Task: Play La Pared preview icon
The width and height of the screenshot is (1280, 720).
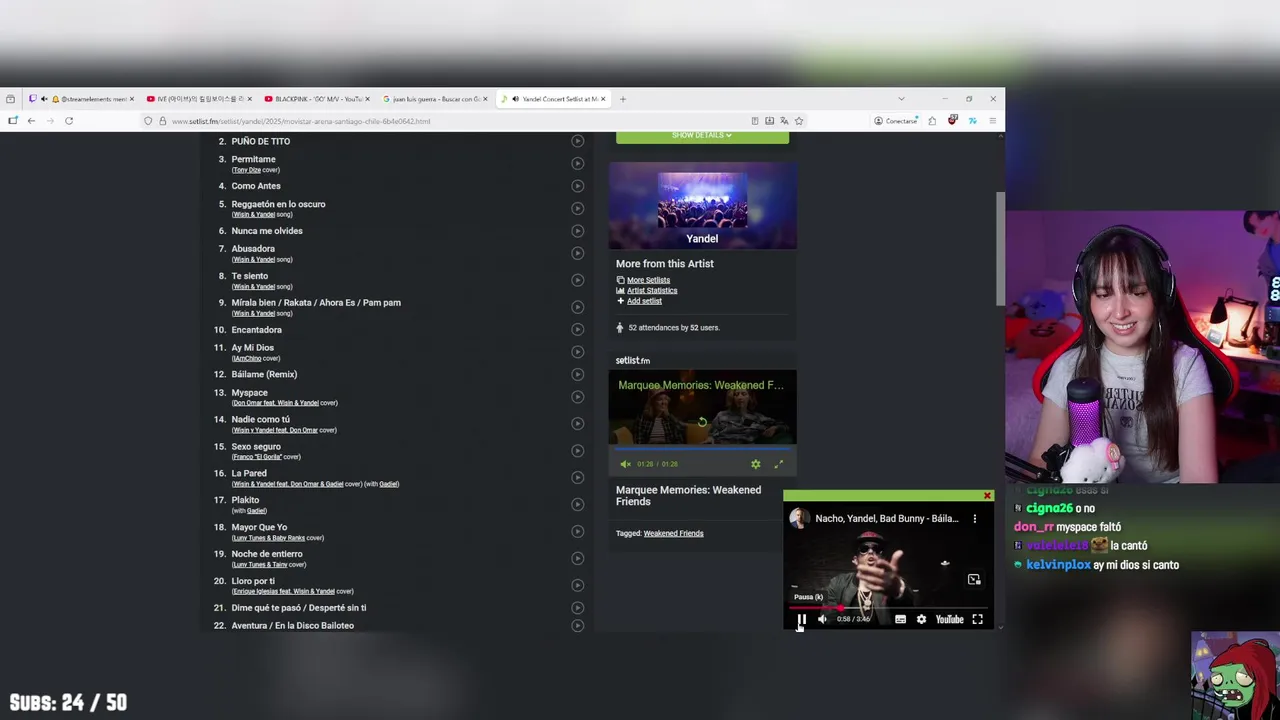Action: coord(577,478)
